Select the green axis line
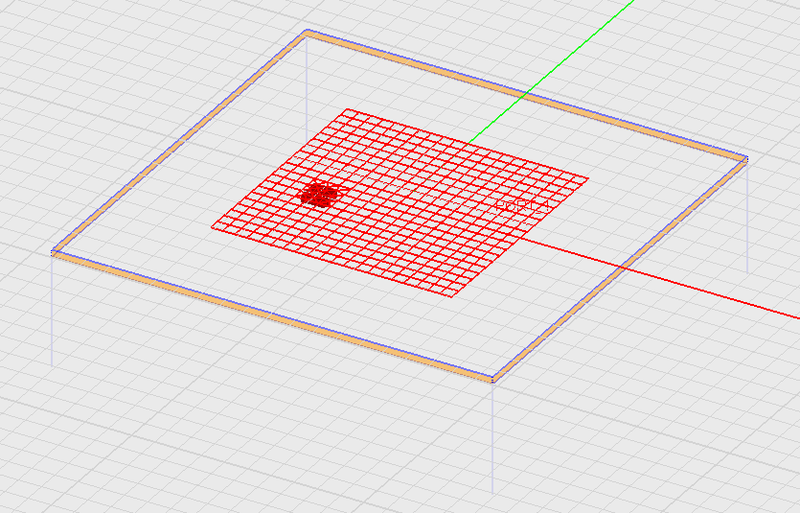This screenshot has height=513, width=800. (x=551, y=71)
